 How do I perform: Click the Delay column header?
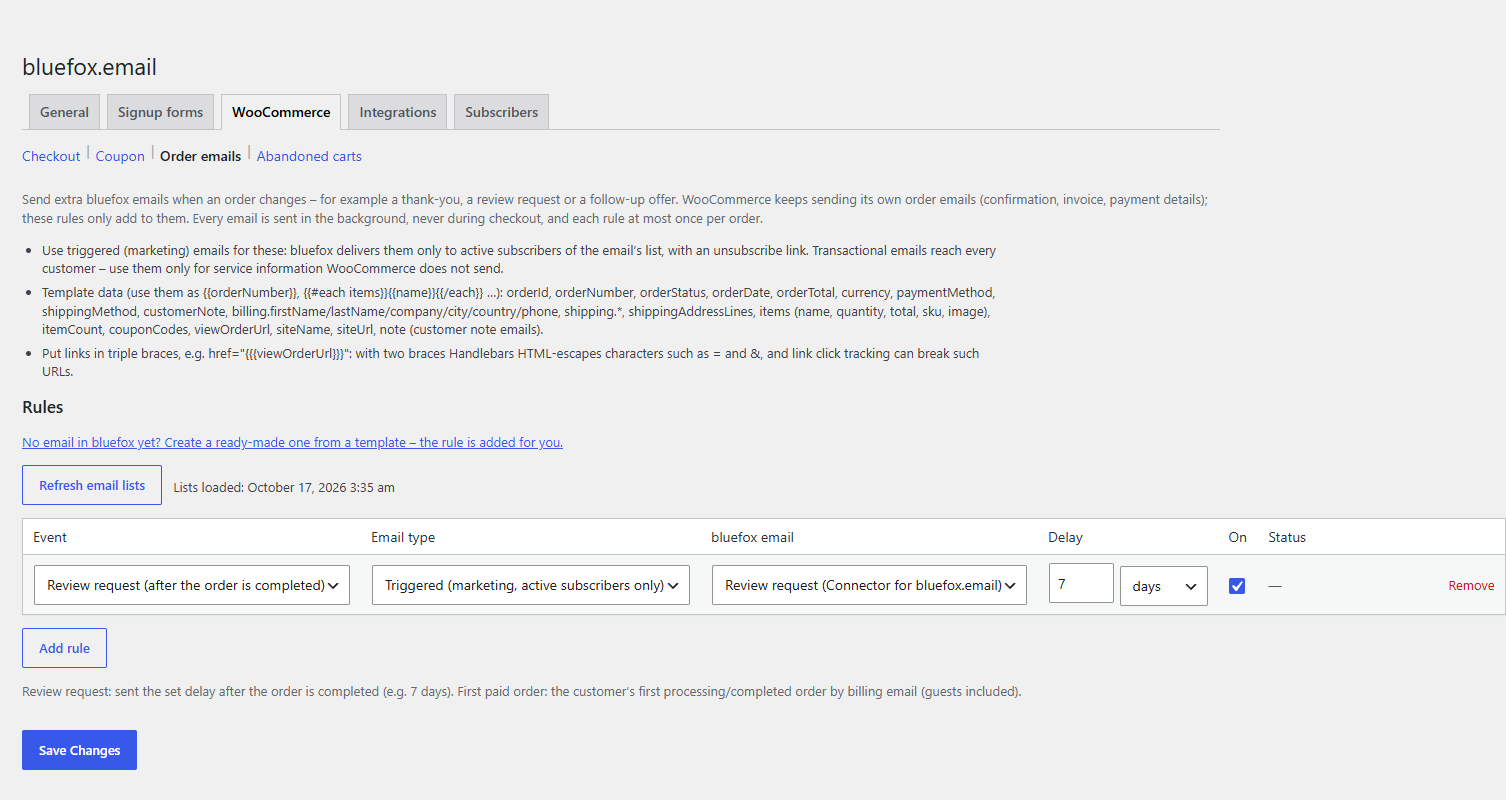pyautogui.click(x=1065, y=537)
